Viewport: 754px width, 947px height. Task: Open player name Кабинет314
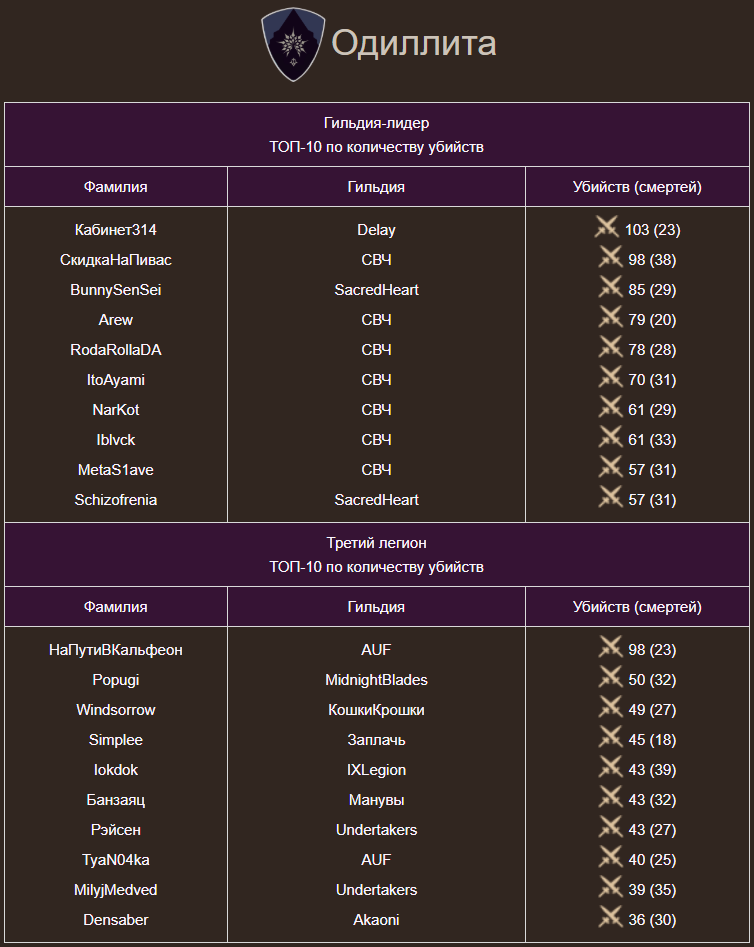point(116,230)
